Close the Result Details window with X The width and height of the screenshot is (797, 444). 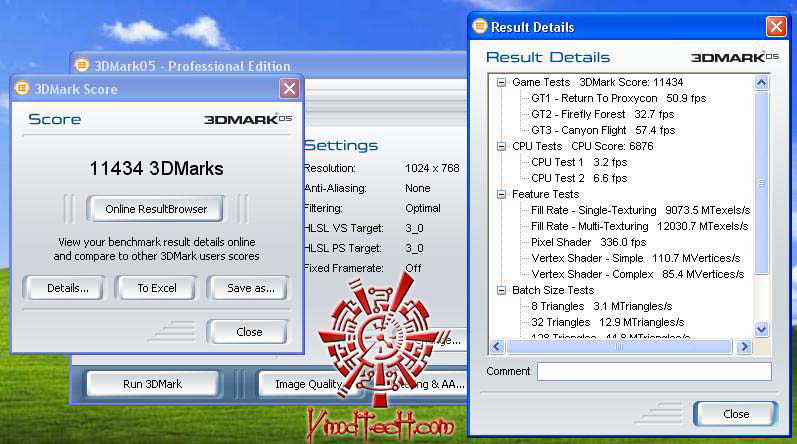coord(776,26)
